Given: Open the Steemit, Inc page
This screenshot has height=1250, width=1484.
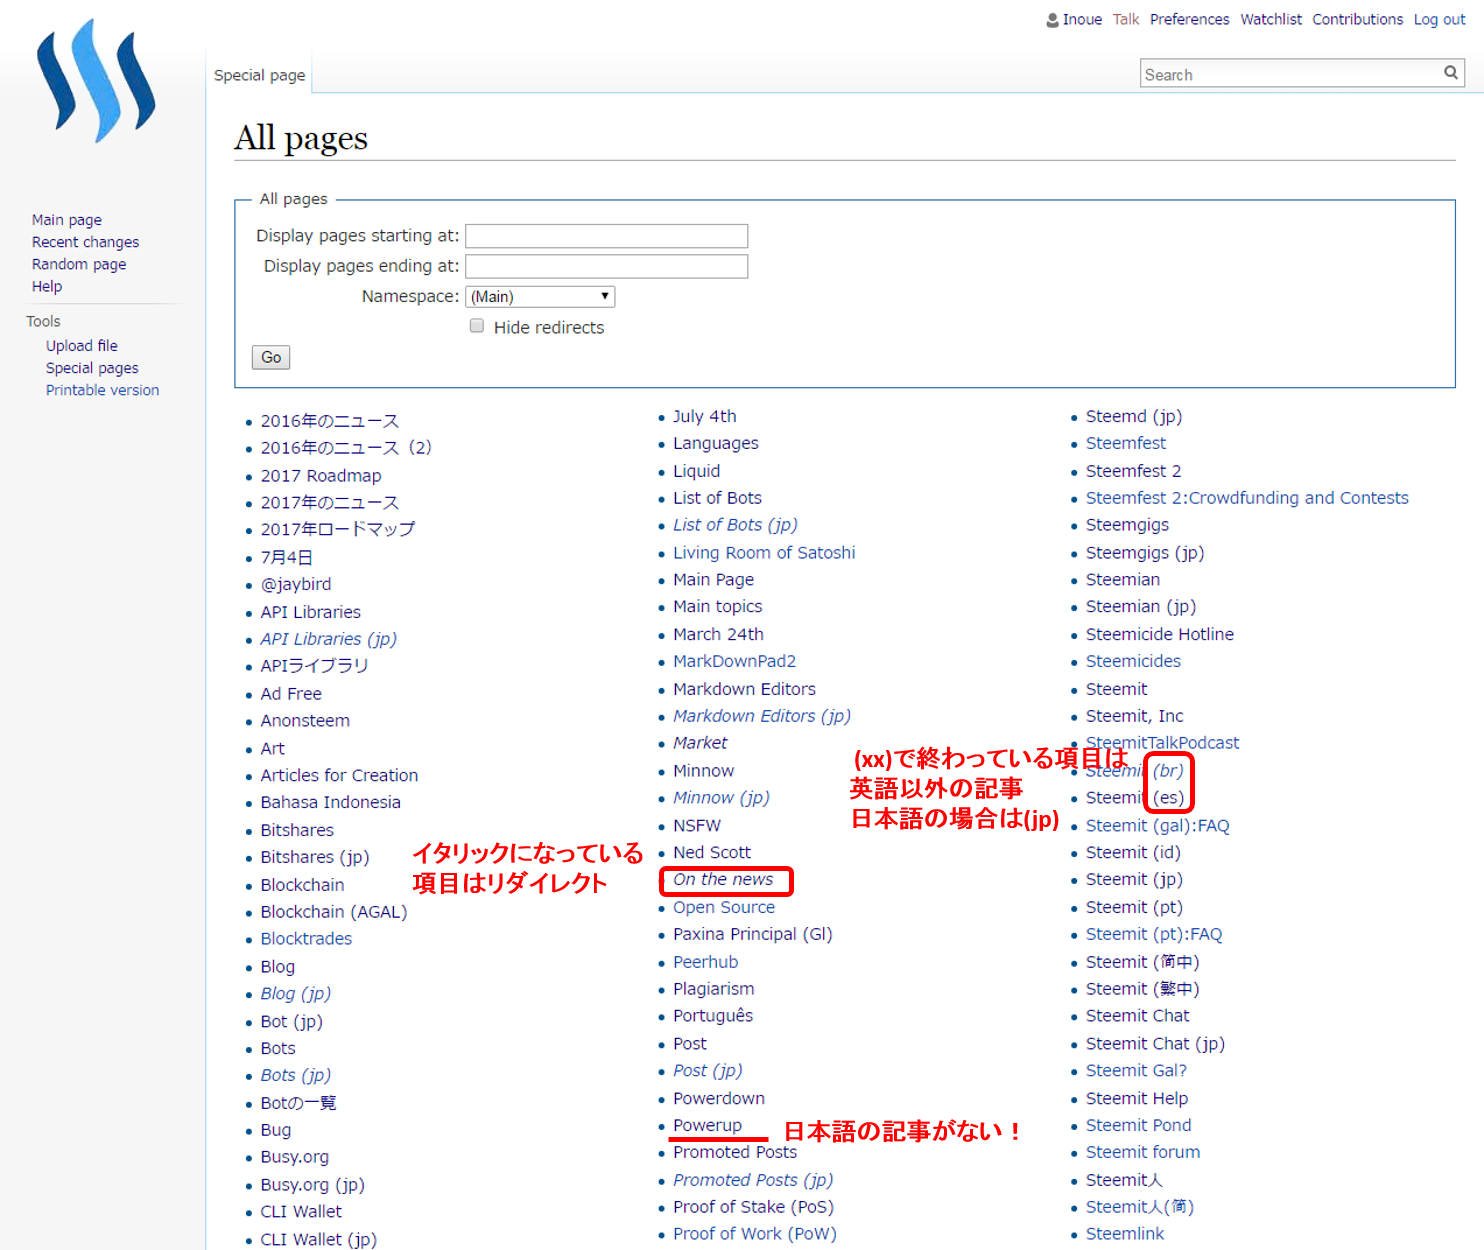Looking at the screenshot, I should (x=1135, y=716).
